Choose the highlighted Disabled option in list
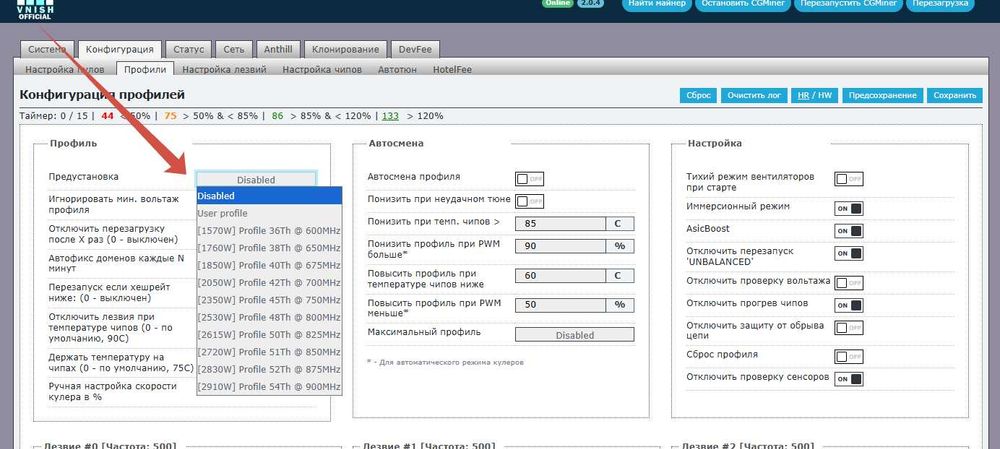The image size is (1000, 449). point(269,196)
